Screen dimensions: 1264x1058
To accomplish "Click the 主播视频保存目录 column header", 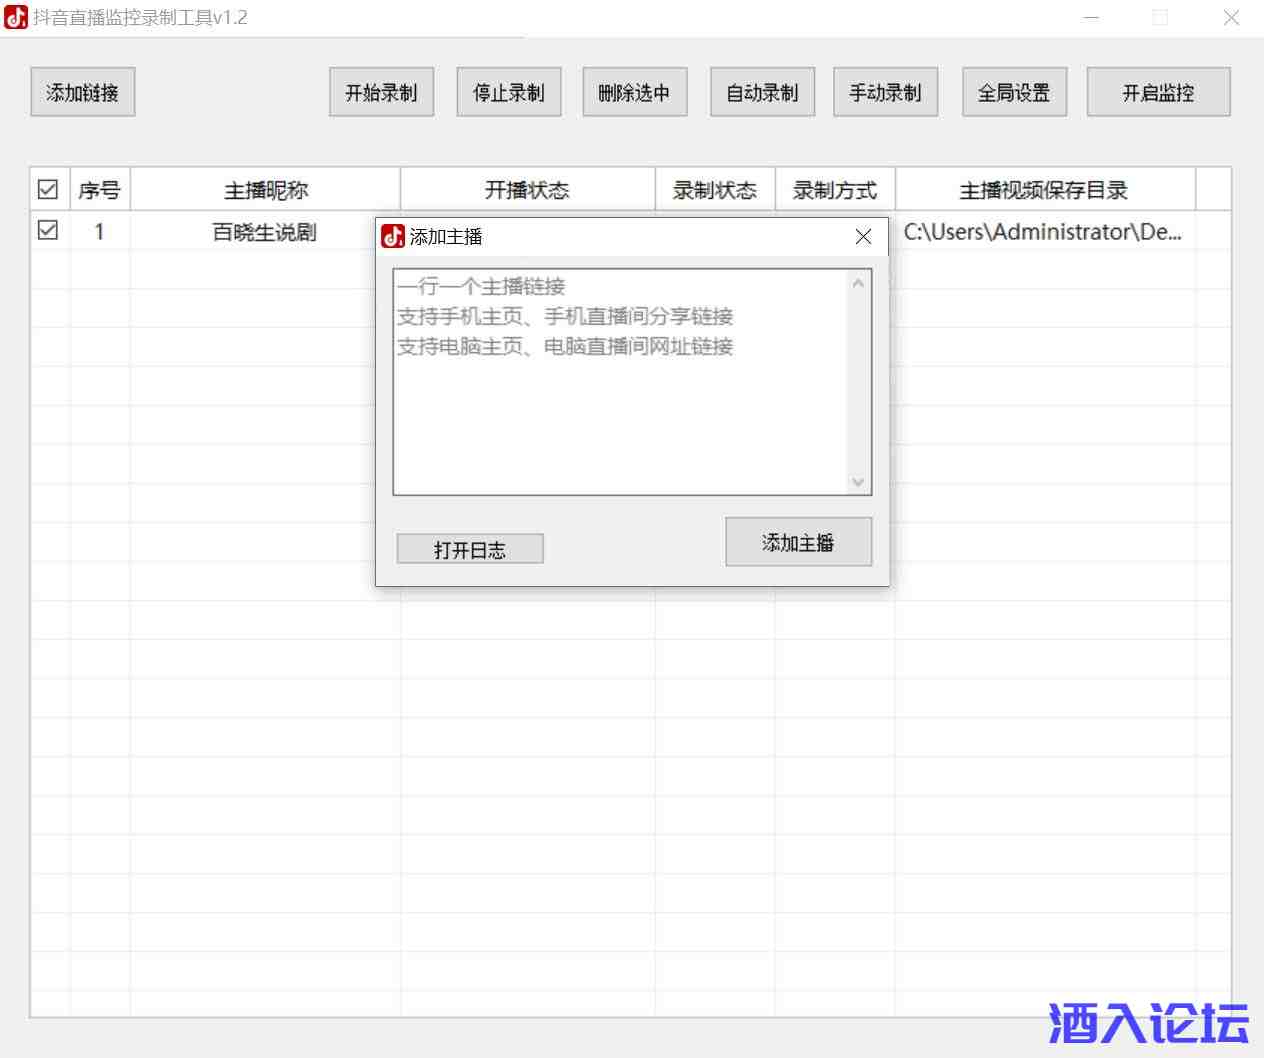I will pyautogui.click(x=1044, y=190).
